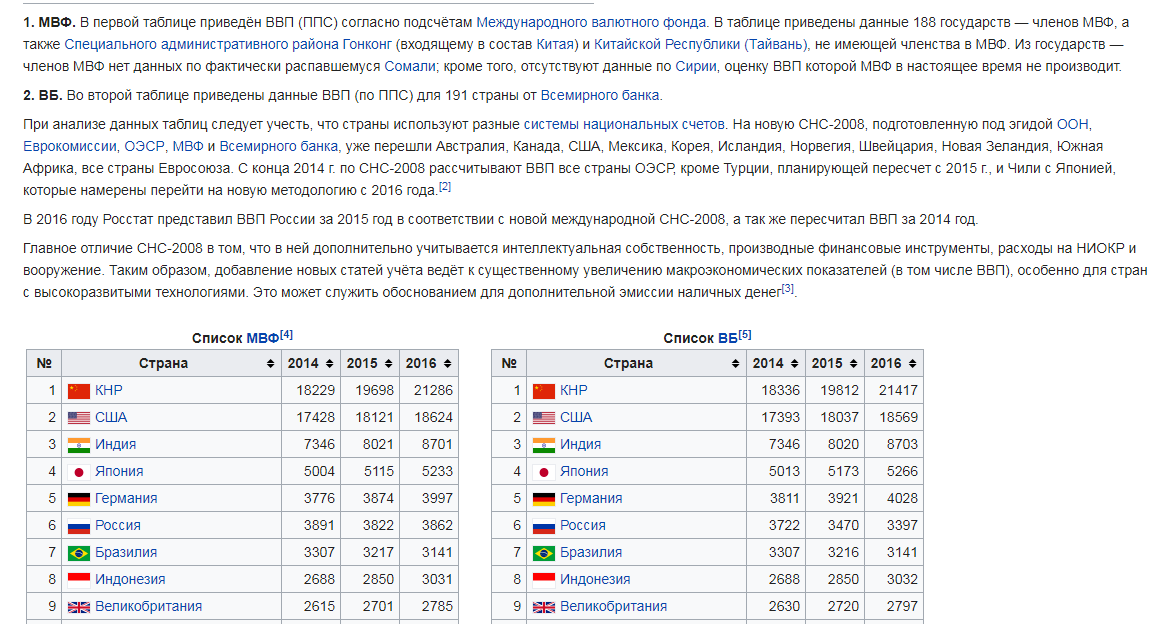
Task: Click India flag icon in World Bank table
Action: pyautogui.click(x=543, y=445)
